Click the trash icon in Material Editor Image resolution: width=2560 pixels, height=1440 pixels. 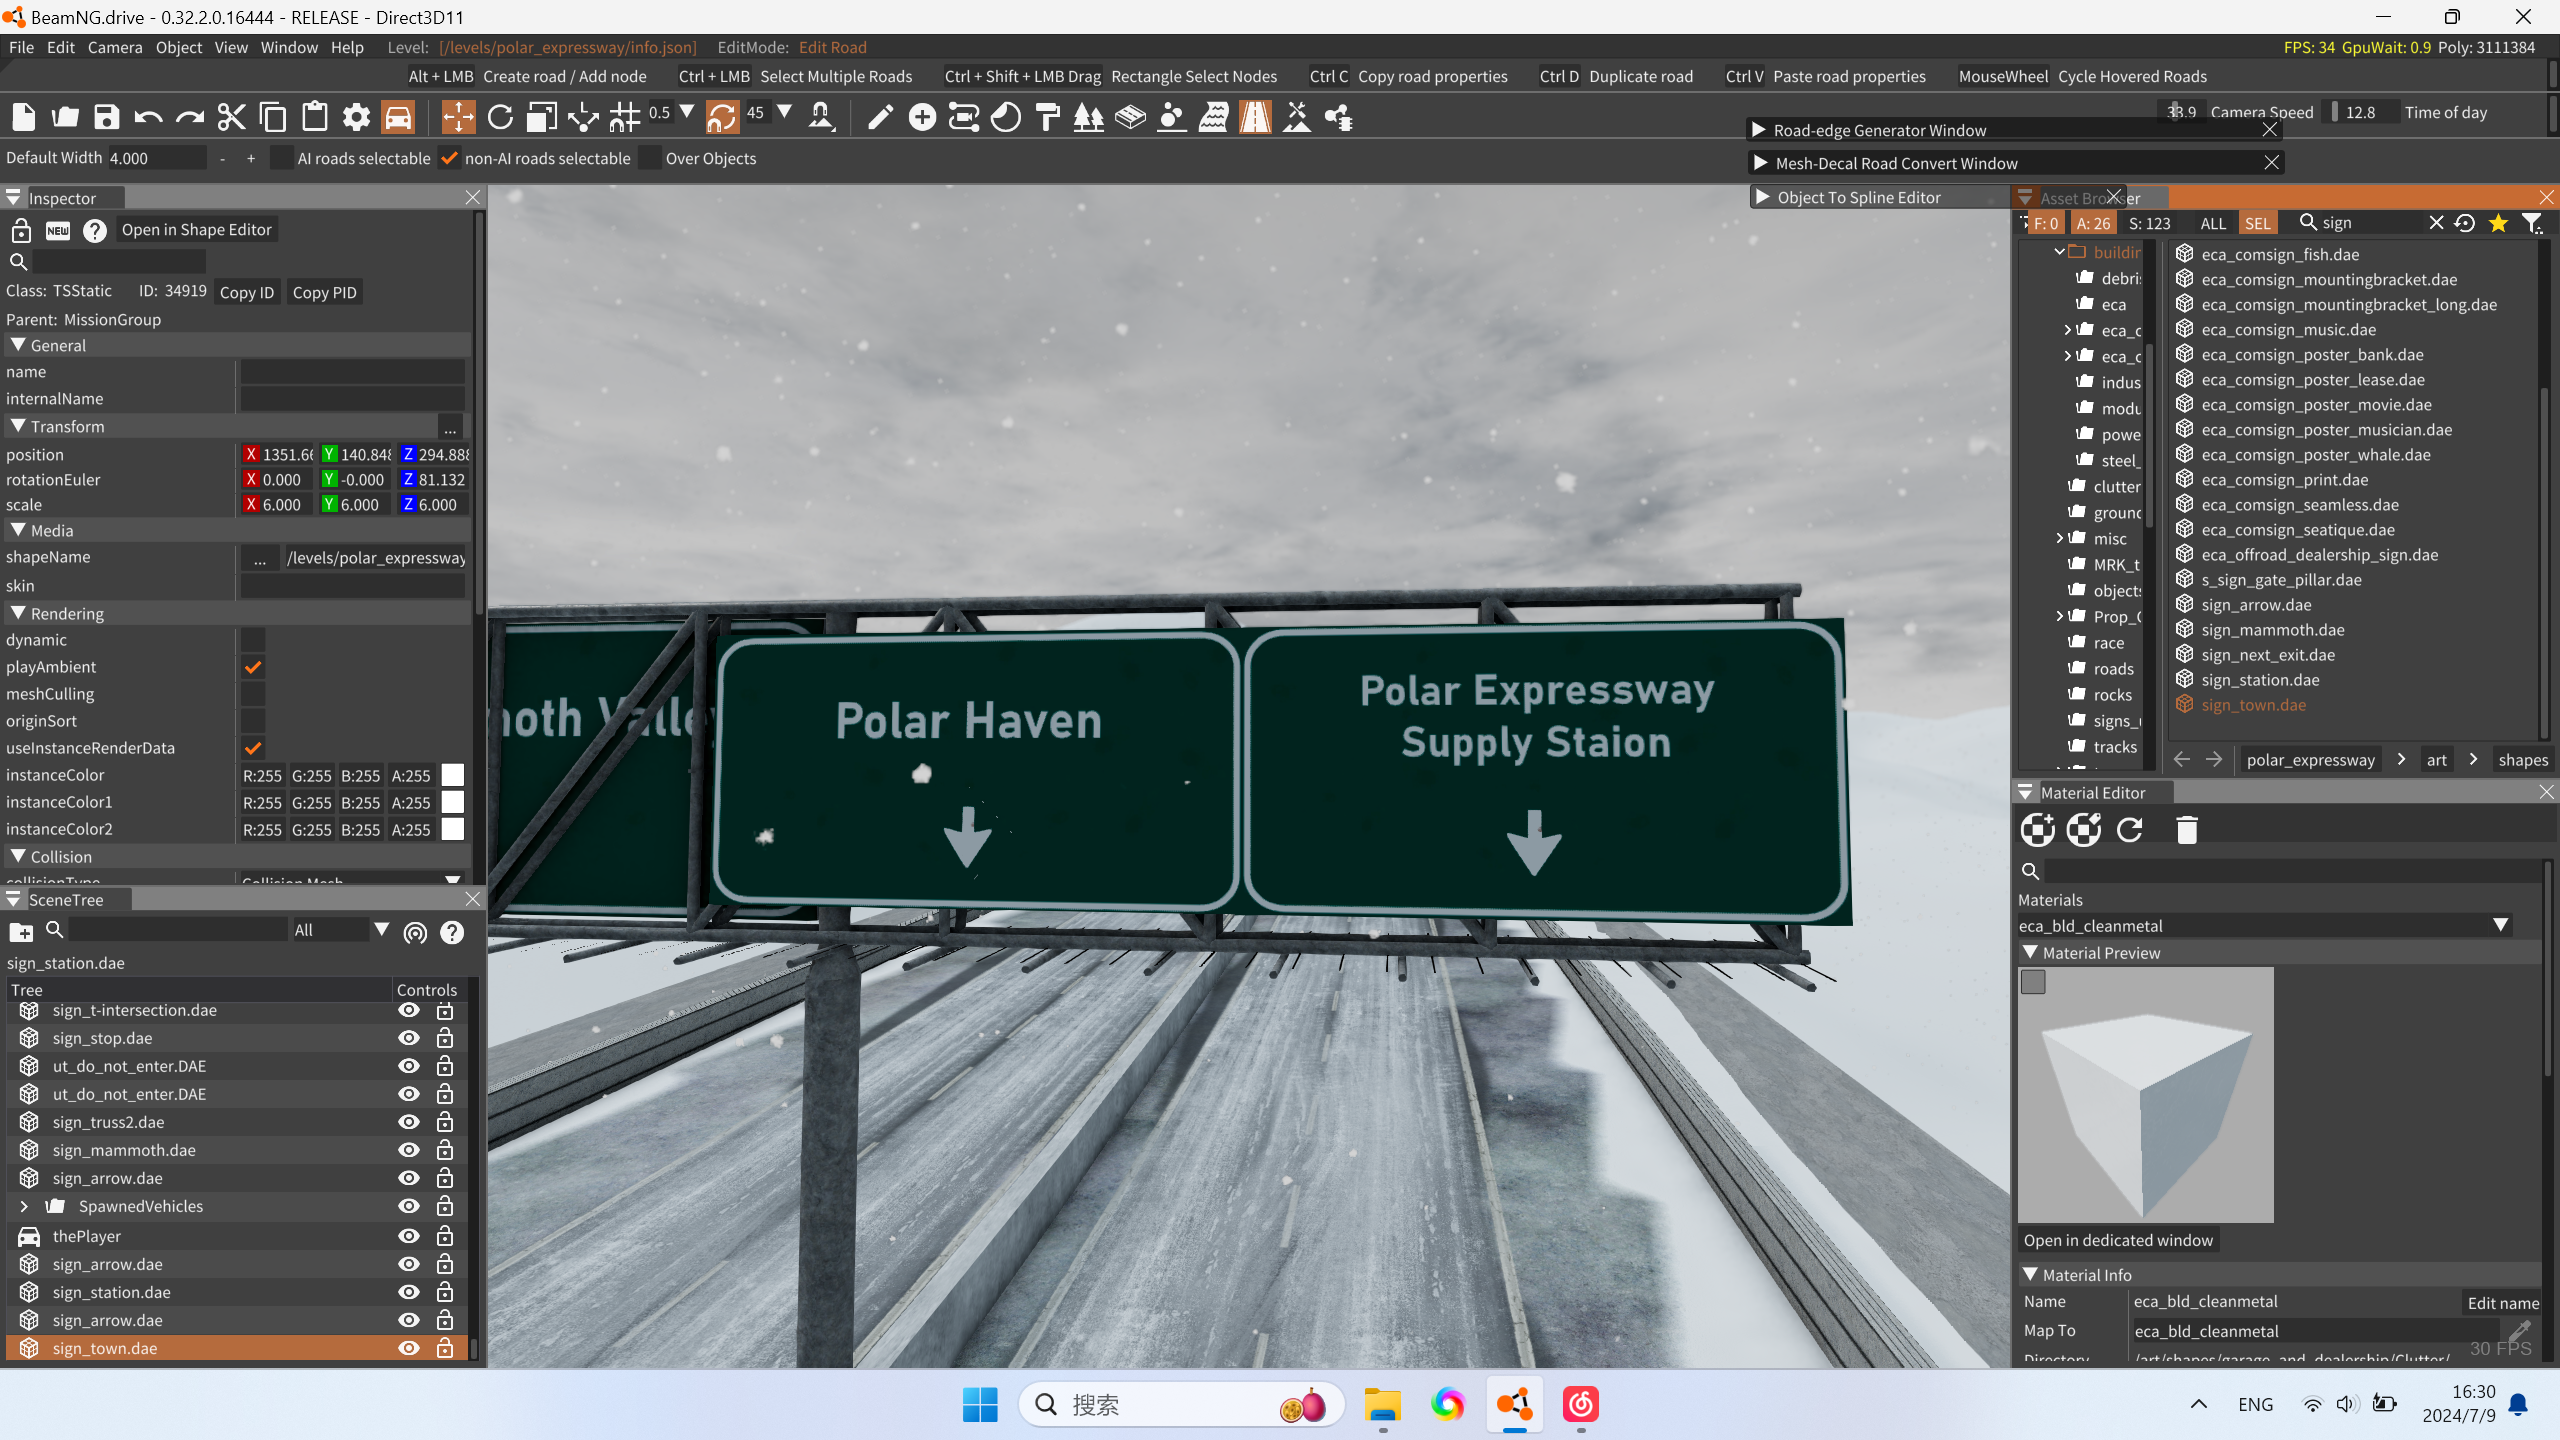click(x=2187, y=830)
